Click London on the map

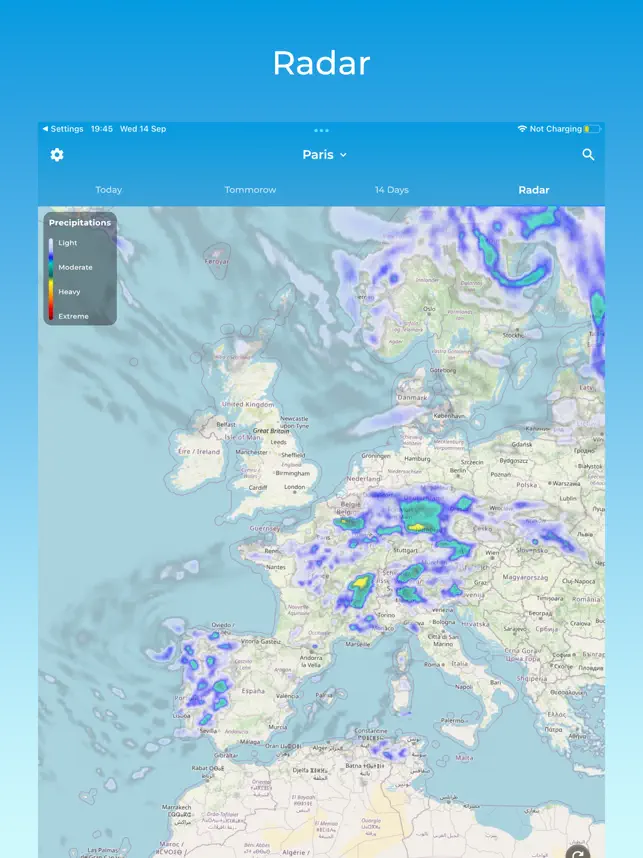(294, 487)
